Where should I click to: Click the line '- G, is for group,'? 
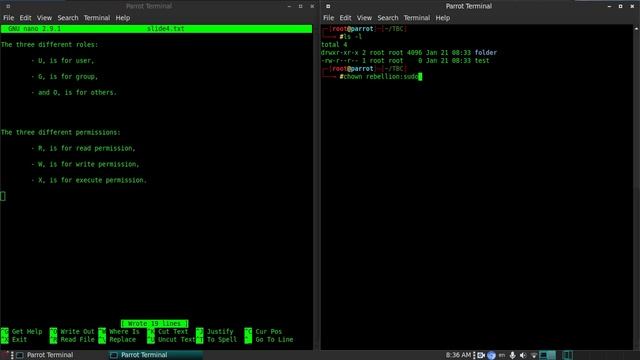64,76
